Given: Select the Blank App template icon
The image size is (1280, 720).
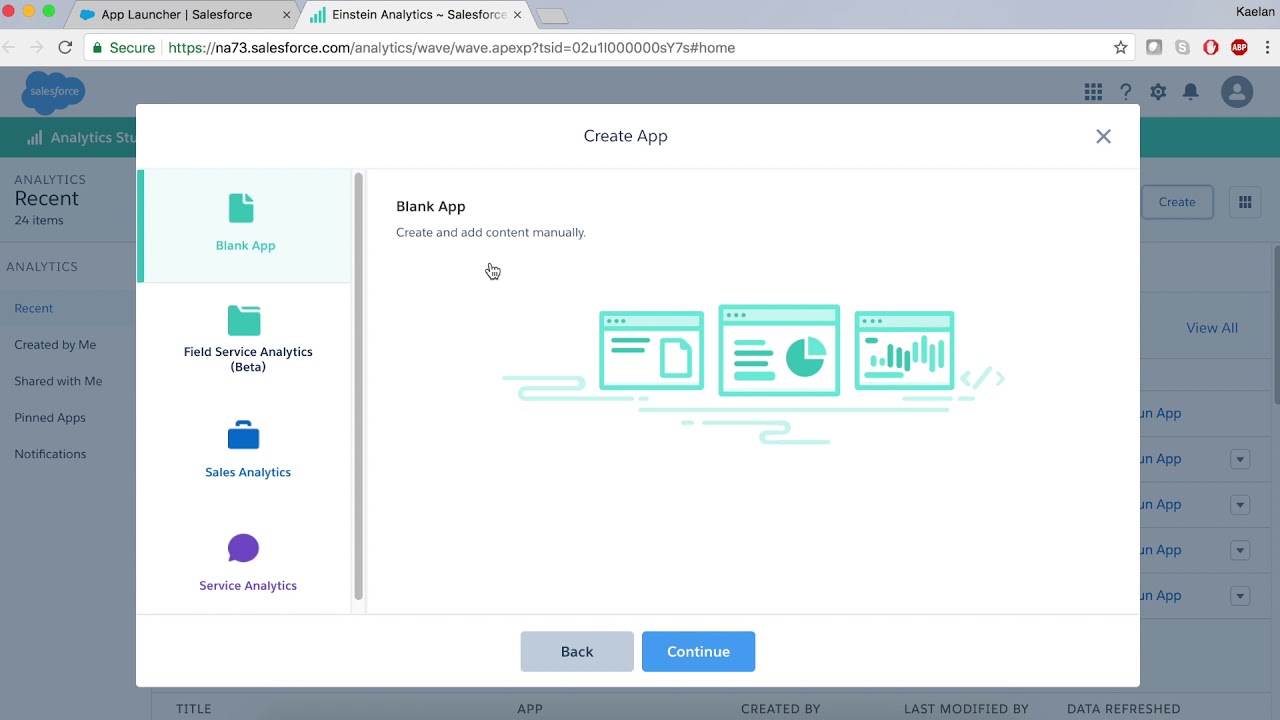Looking at the screenshot, I should click(241, 208).
